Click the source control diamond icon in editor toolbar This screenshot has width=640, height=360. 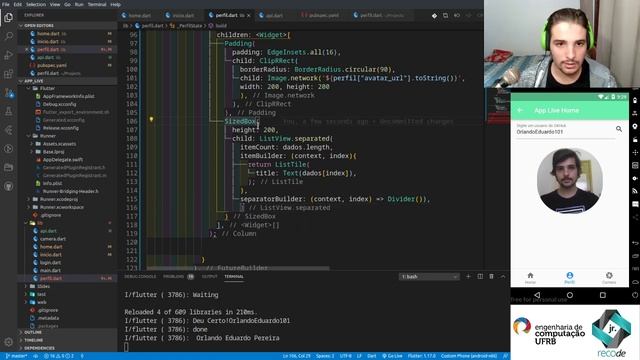[434, 16]
